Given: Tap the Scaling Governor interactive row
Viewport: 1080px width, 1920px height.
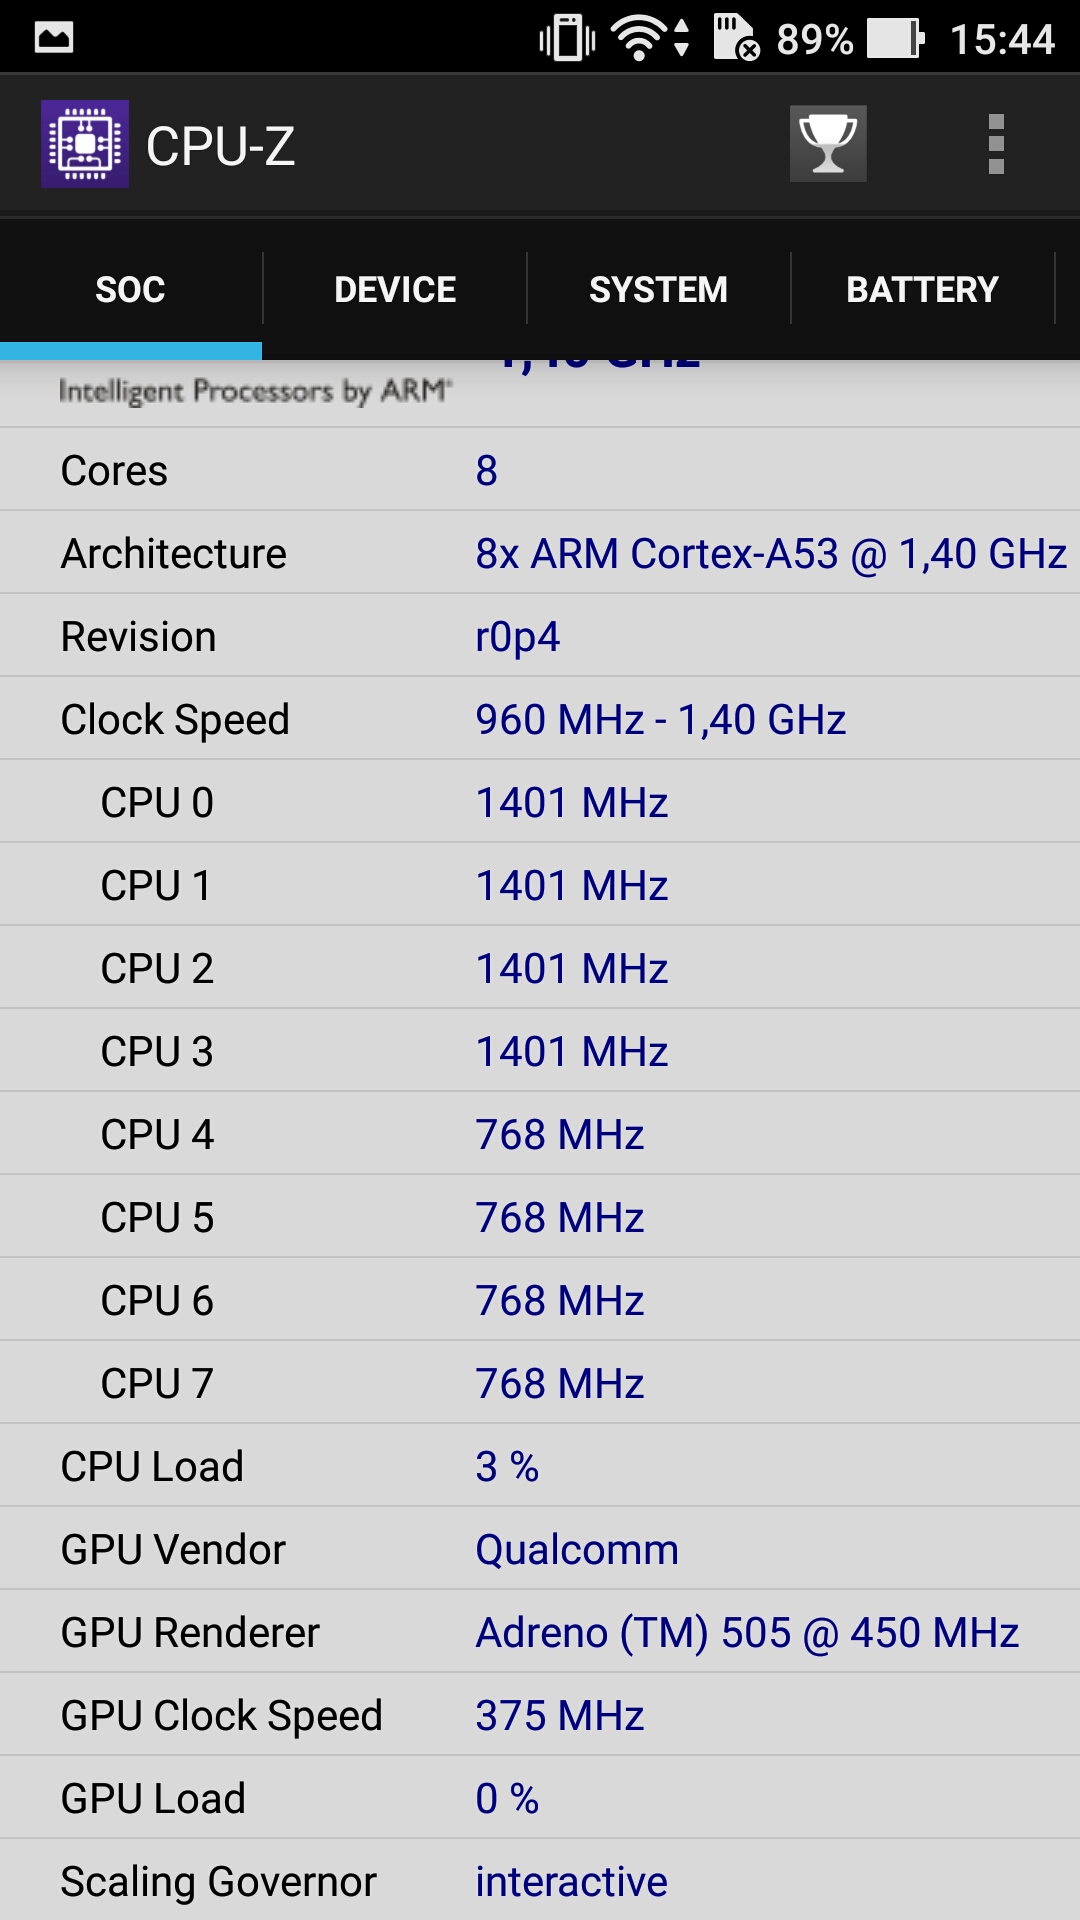Looking at the screenshot, I should pos(540,1881).
